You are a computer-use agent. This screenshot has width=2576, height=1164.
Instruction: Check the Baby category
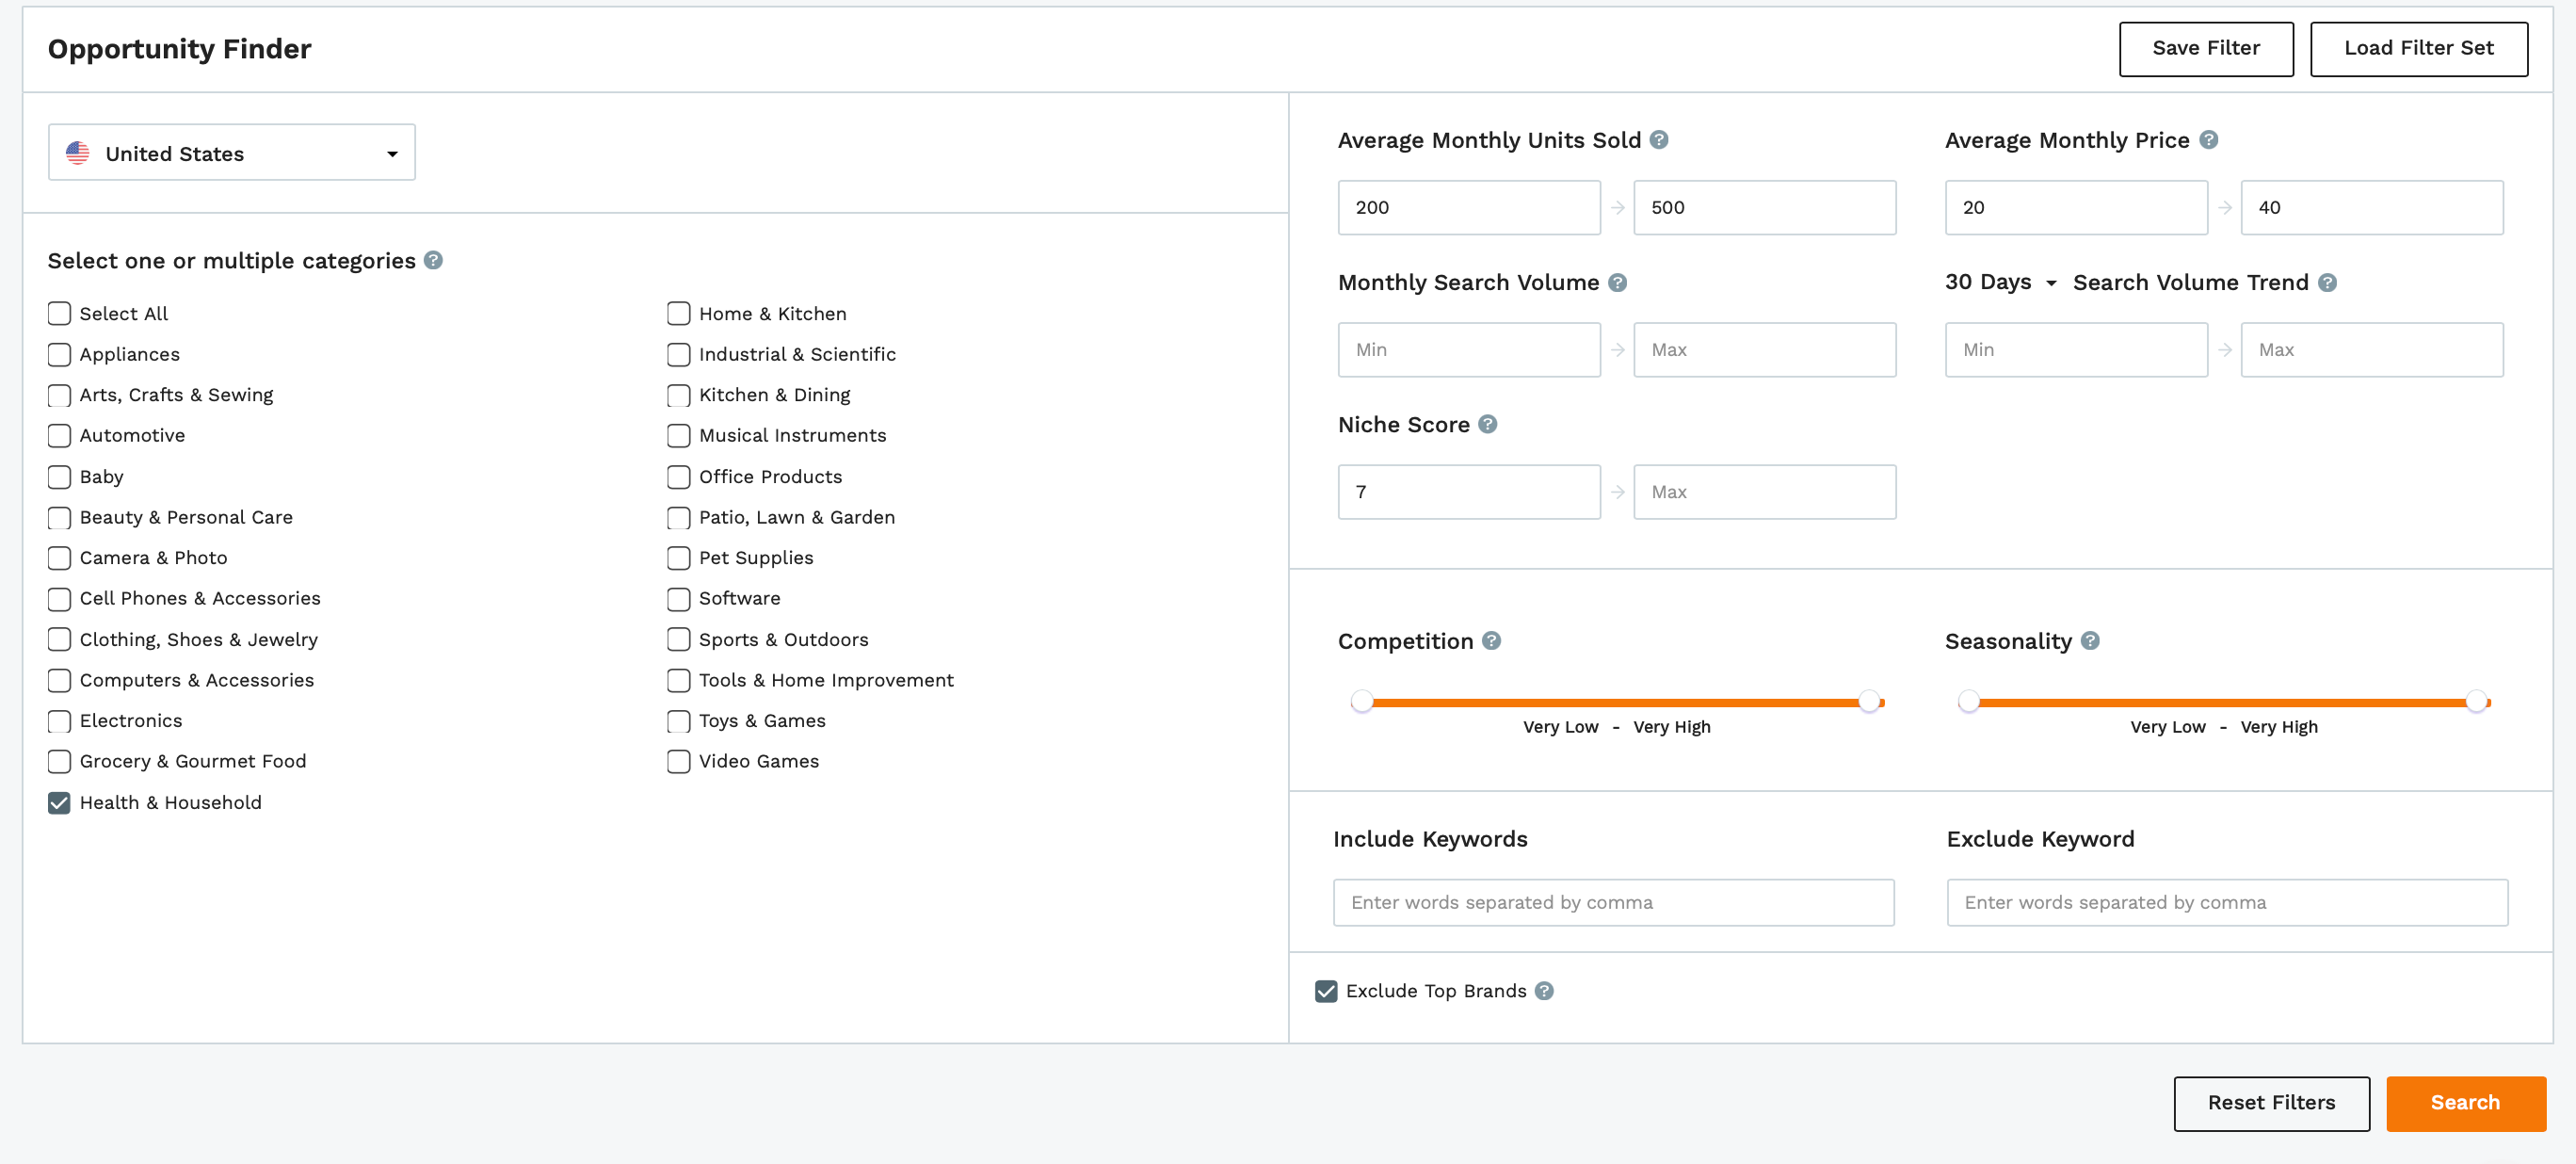59,477
